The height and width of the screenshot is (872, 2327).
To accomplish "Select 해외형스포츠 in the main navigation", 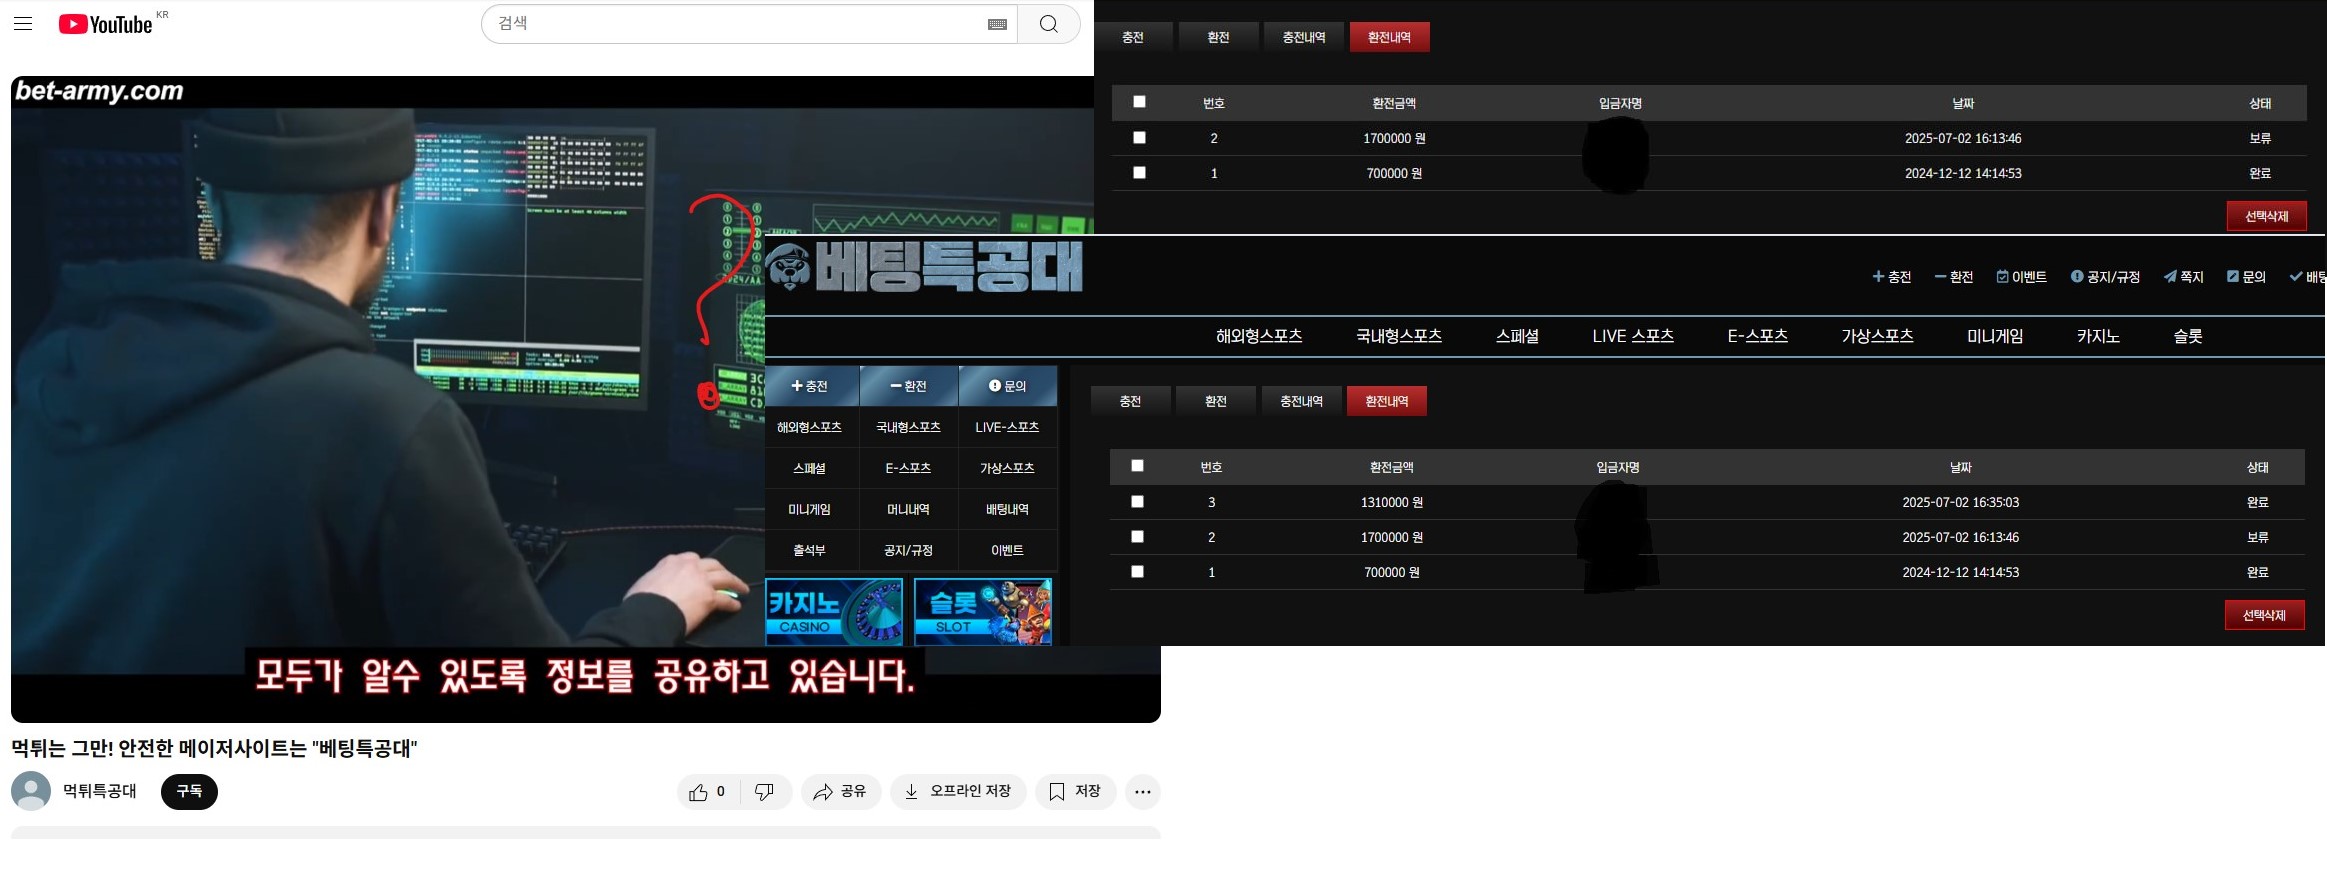I will pos(1259,336).
